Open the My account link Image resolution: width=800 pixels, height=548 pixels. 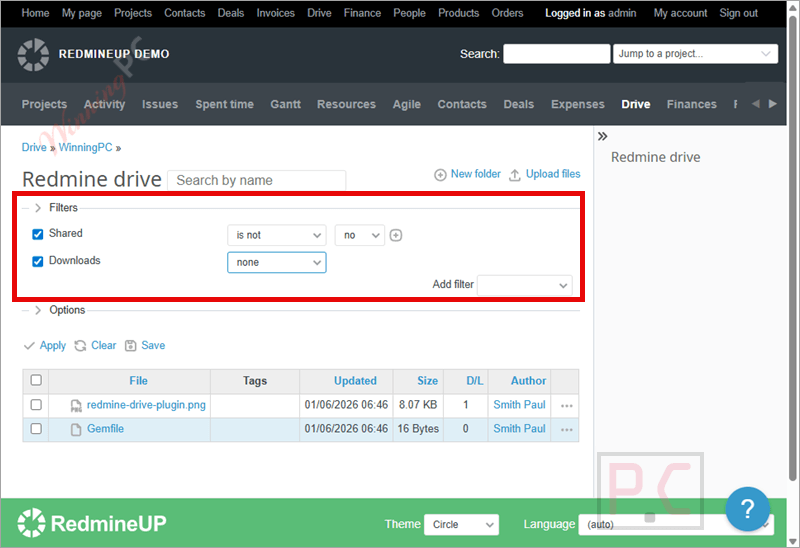click(x=680, y=13)
